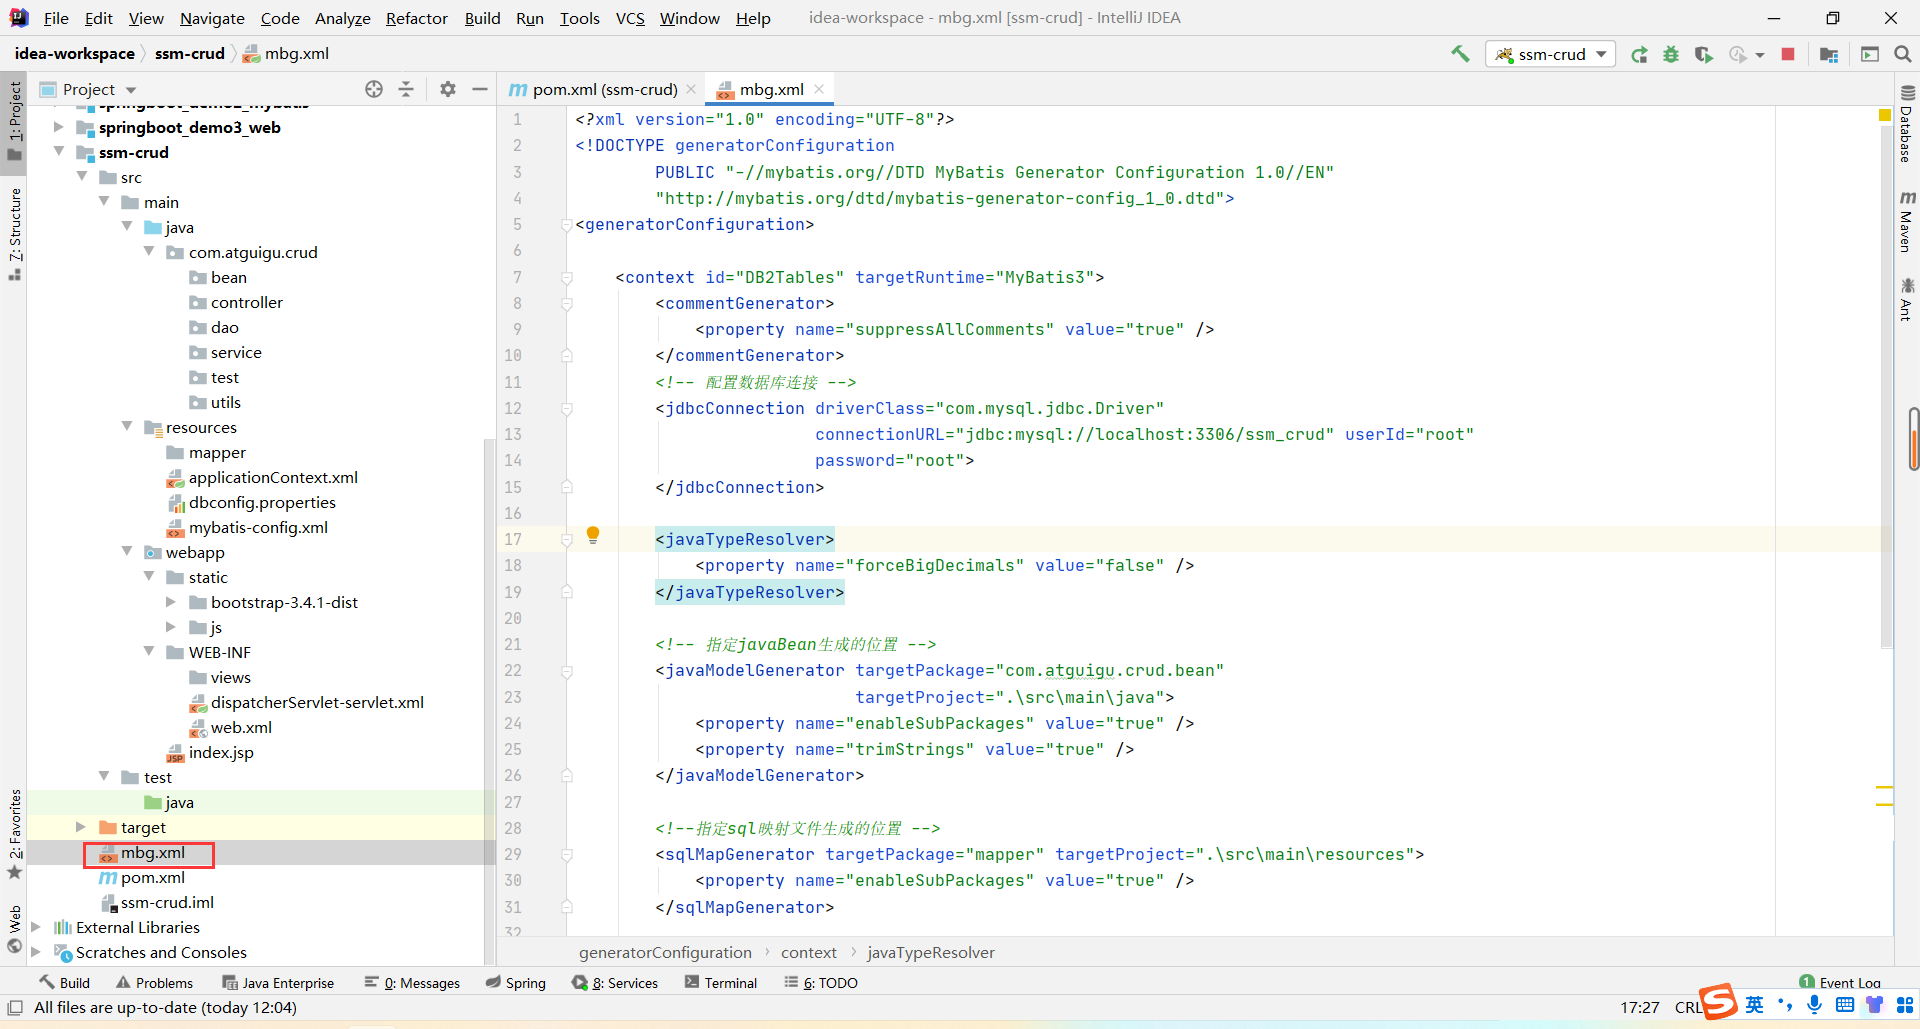Open the Navigate menu
Viewport: 1920px width, 1029px height.
click(212, 18)
